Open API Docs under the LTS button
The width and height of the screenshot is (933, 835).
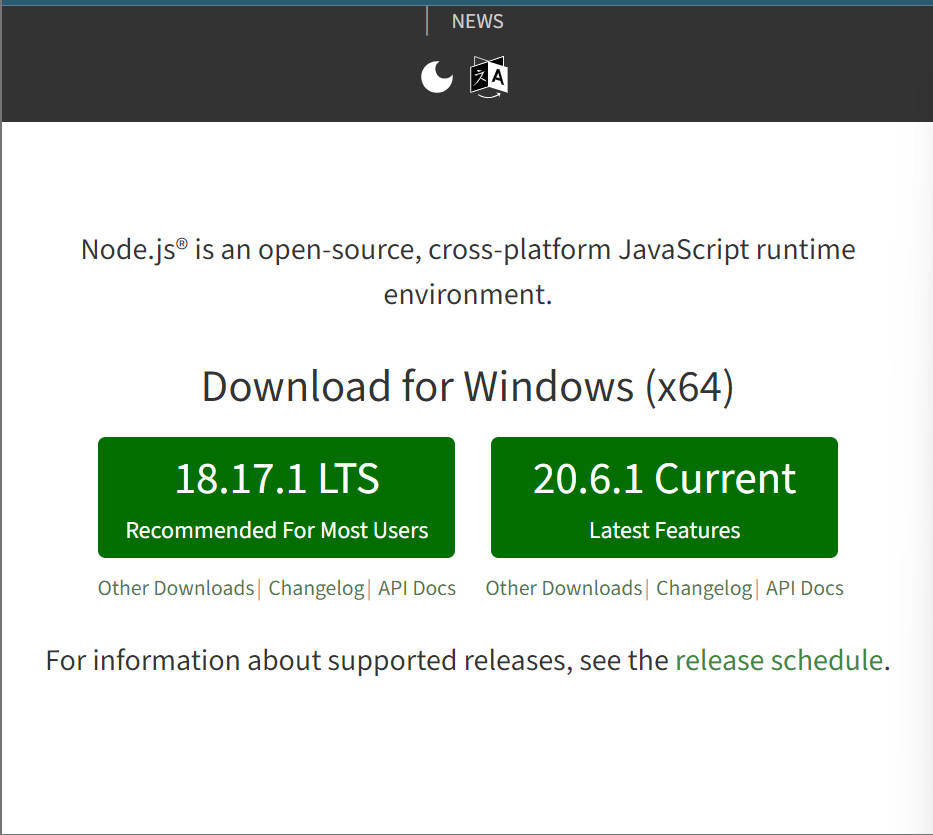coord(417,588)
